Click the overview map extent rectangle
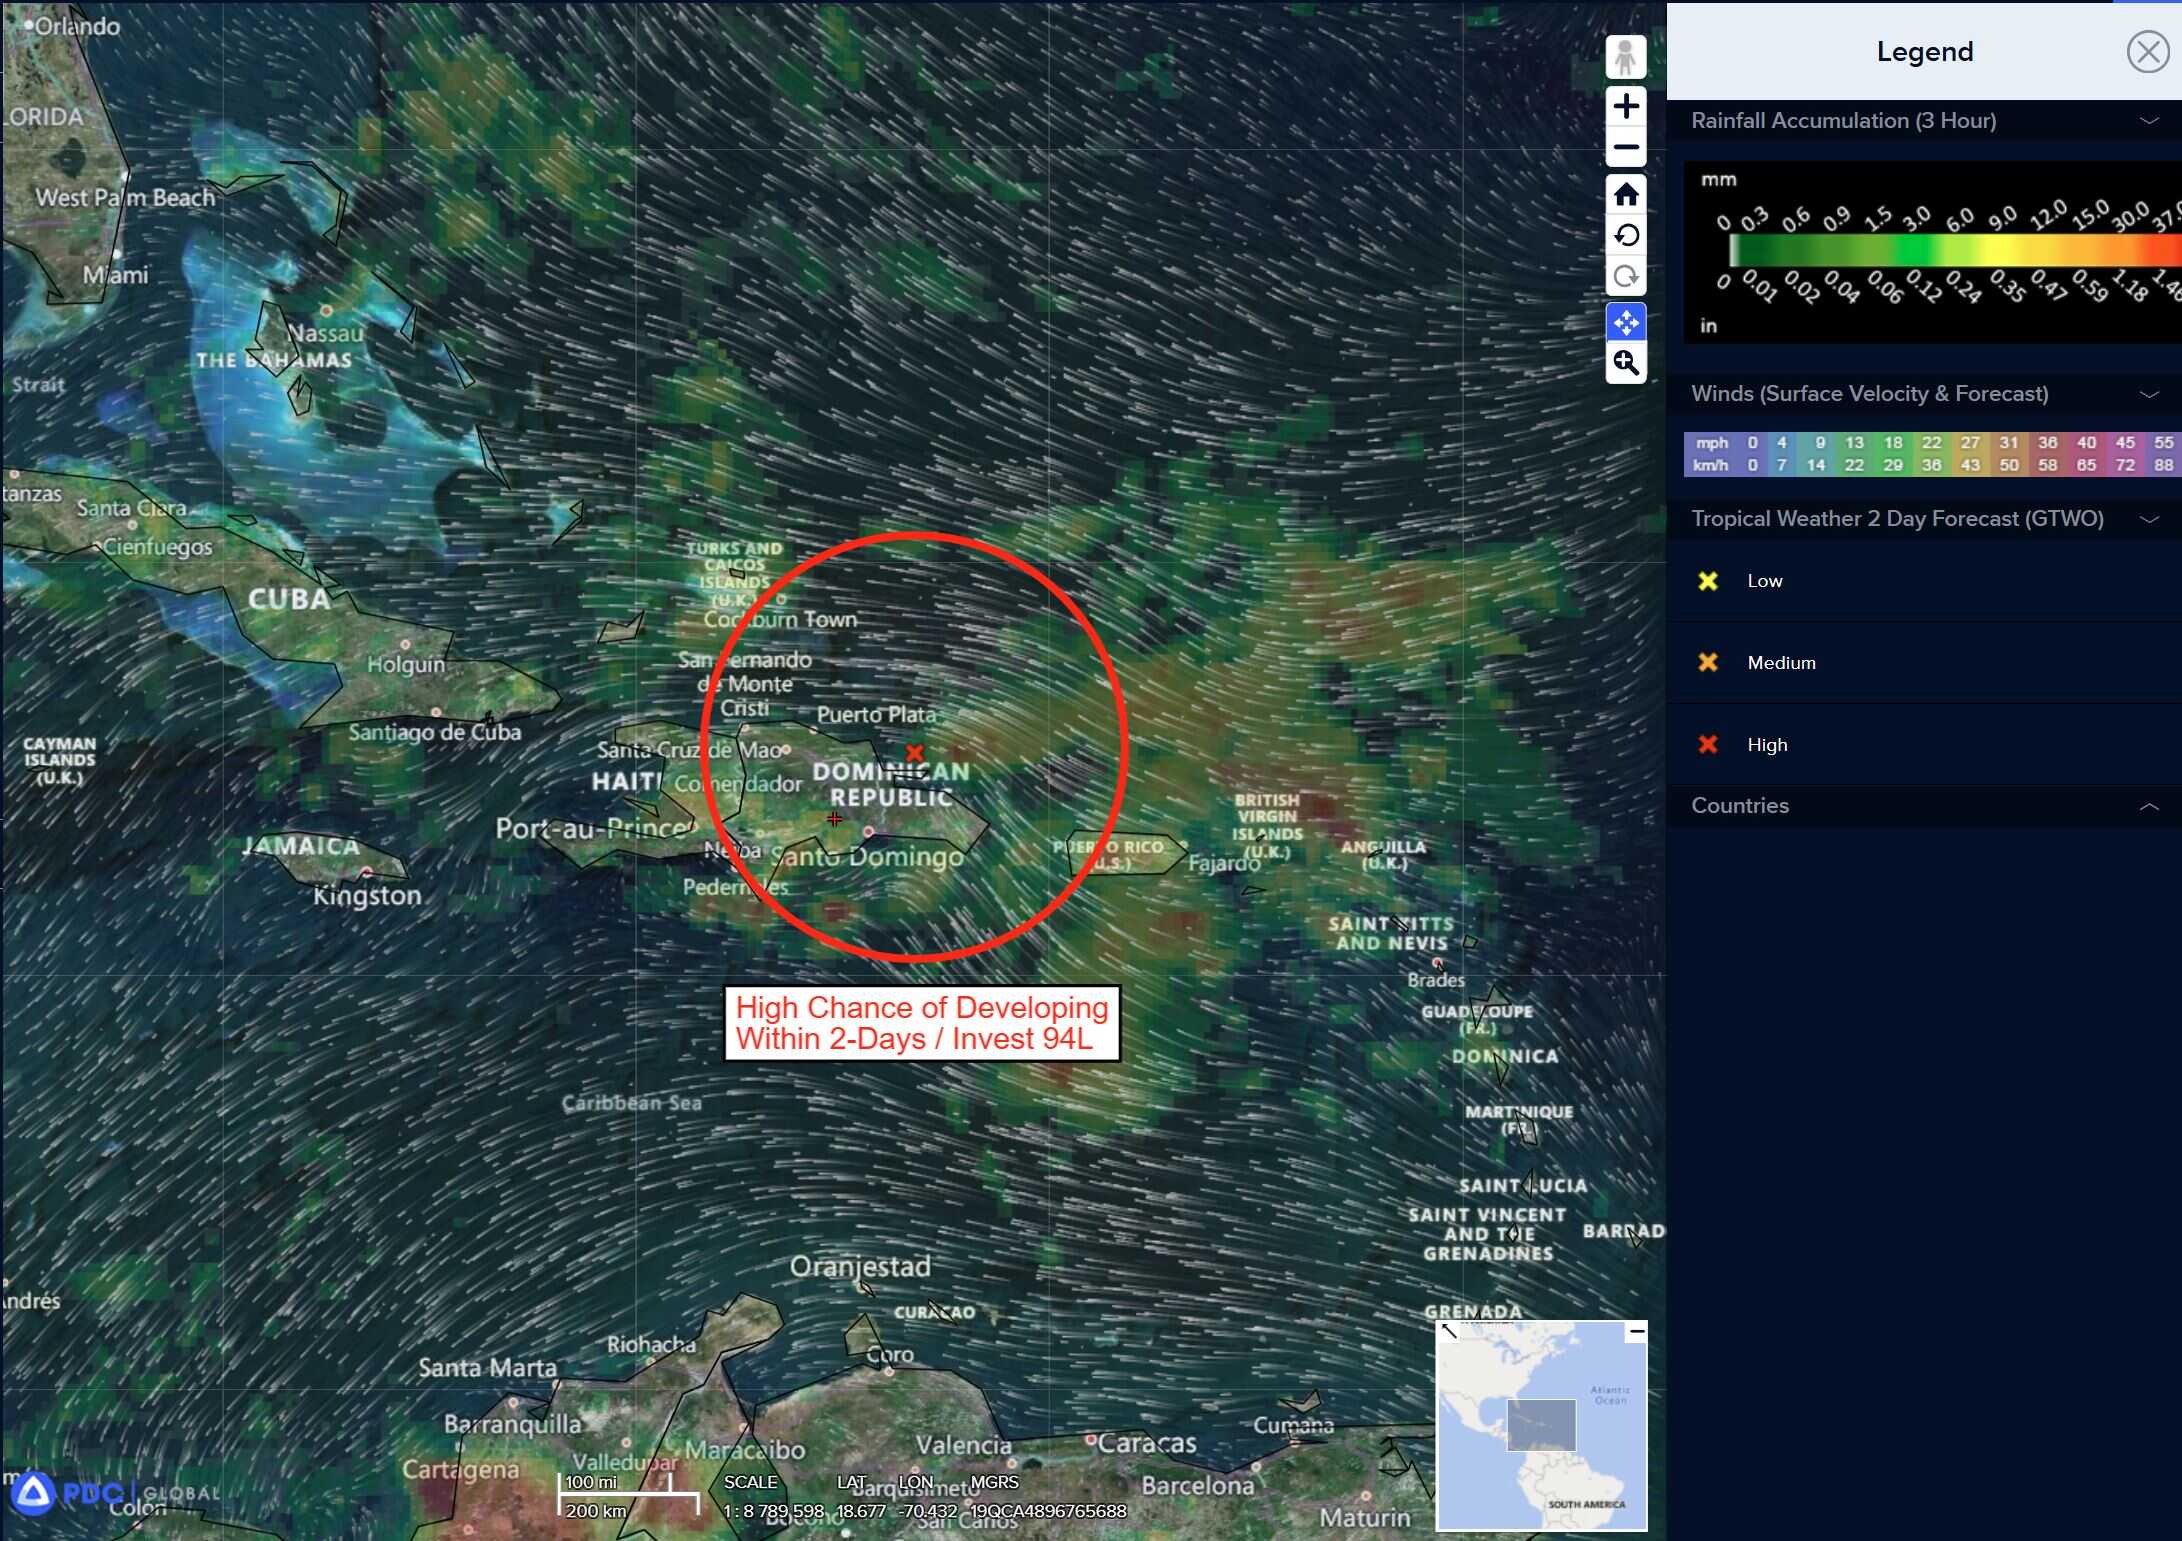Screen dimensions: 2182x1541 point(1541,1425)
